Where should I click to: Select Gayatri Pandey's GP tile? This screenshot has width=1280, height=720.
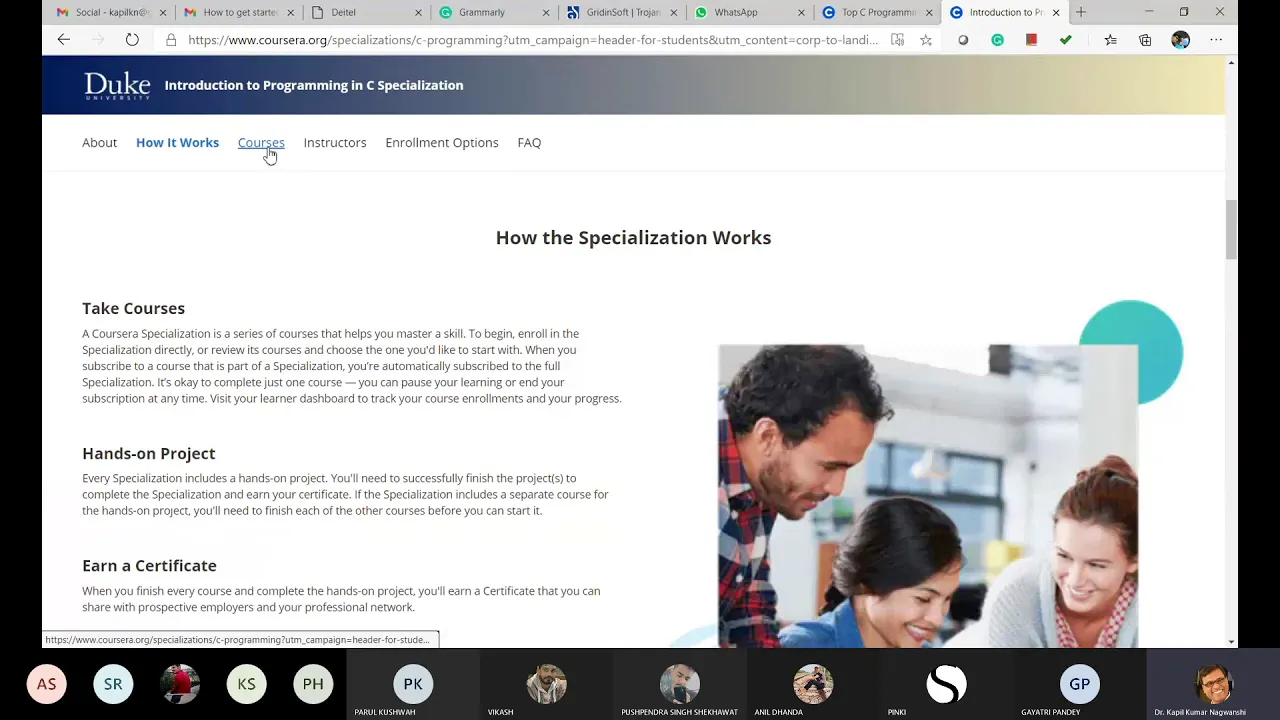(x=1079, y=684)
